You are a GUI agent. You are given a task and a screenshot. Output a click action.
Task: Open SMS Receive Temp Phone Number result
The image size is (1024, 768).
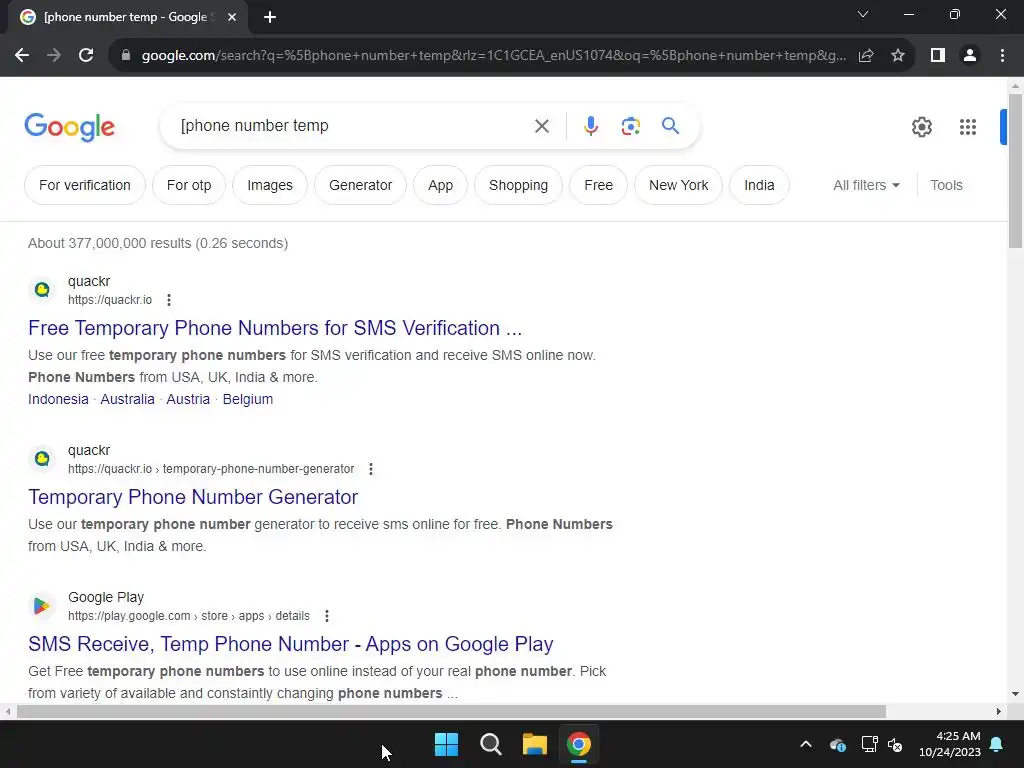point(291,644)
